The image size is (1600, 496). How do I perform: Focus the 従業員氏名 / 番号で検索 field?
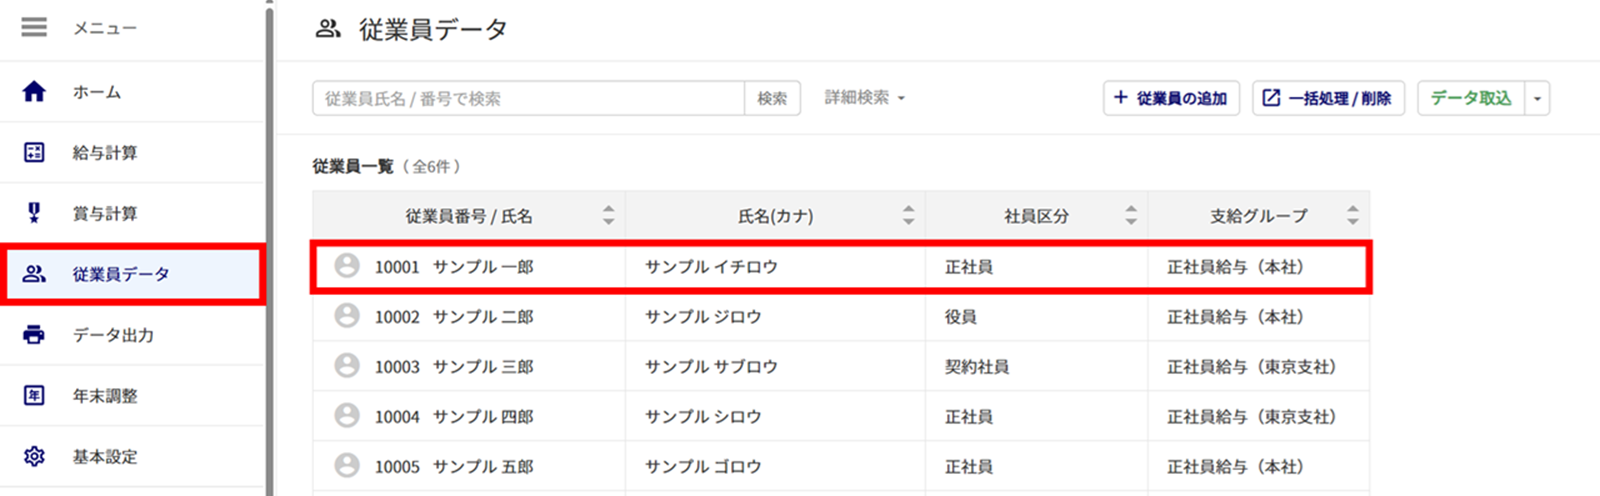point(528,98)
